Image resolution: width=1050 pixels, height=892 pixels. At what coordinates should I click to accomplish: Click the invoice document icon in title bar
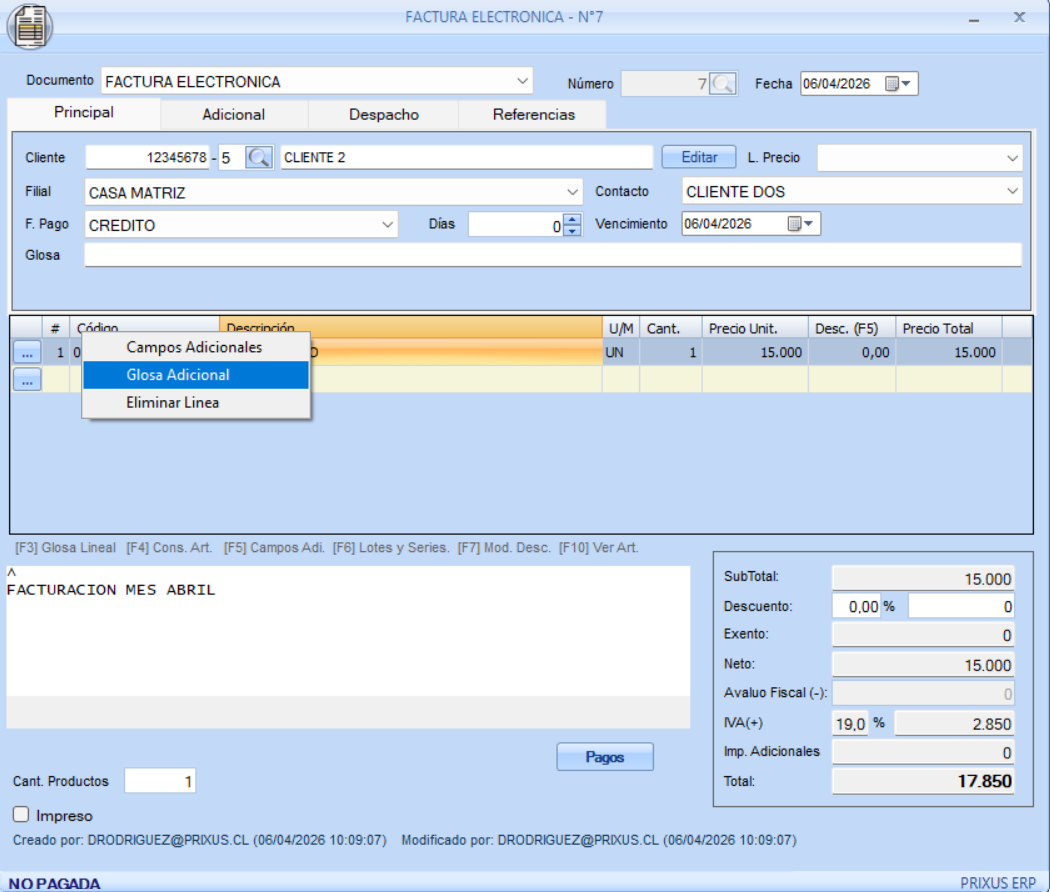(x=30, y=25)
